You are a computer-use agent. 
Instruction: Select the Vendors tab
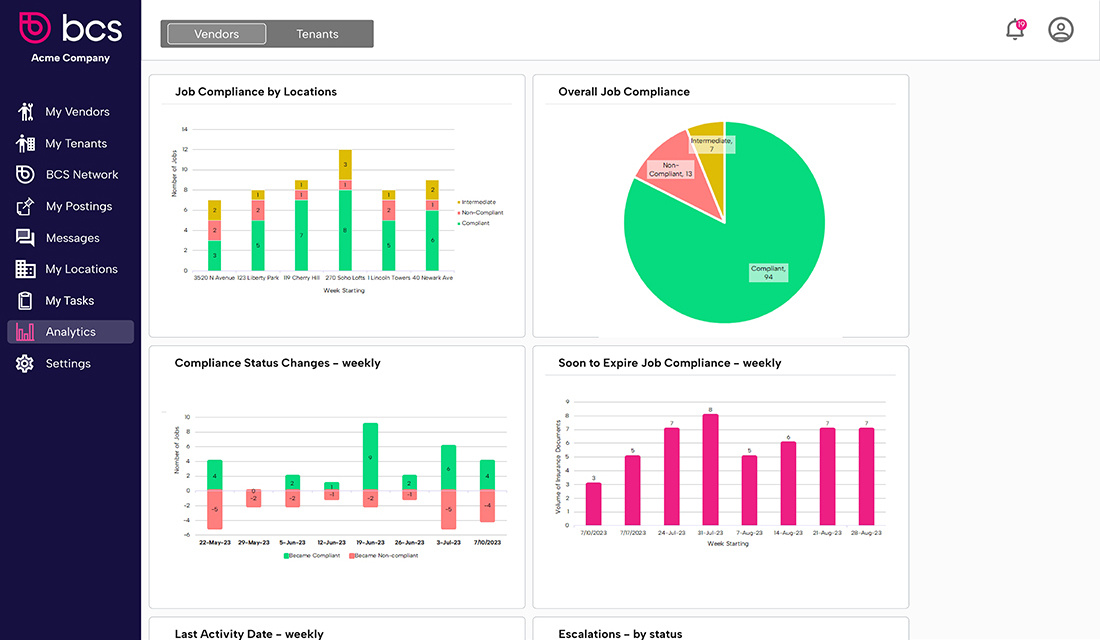coord(214,33)
